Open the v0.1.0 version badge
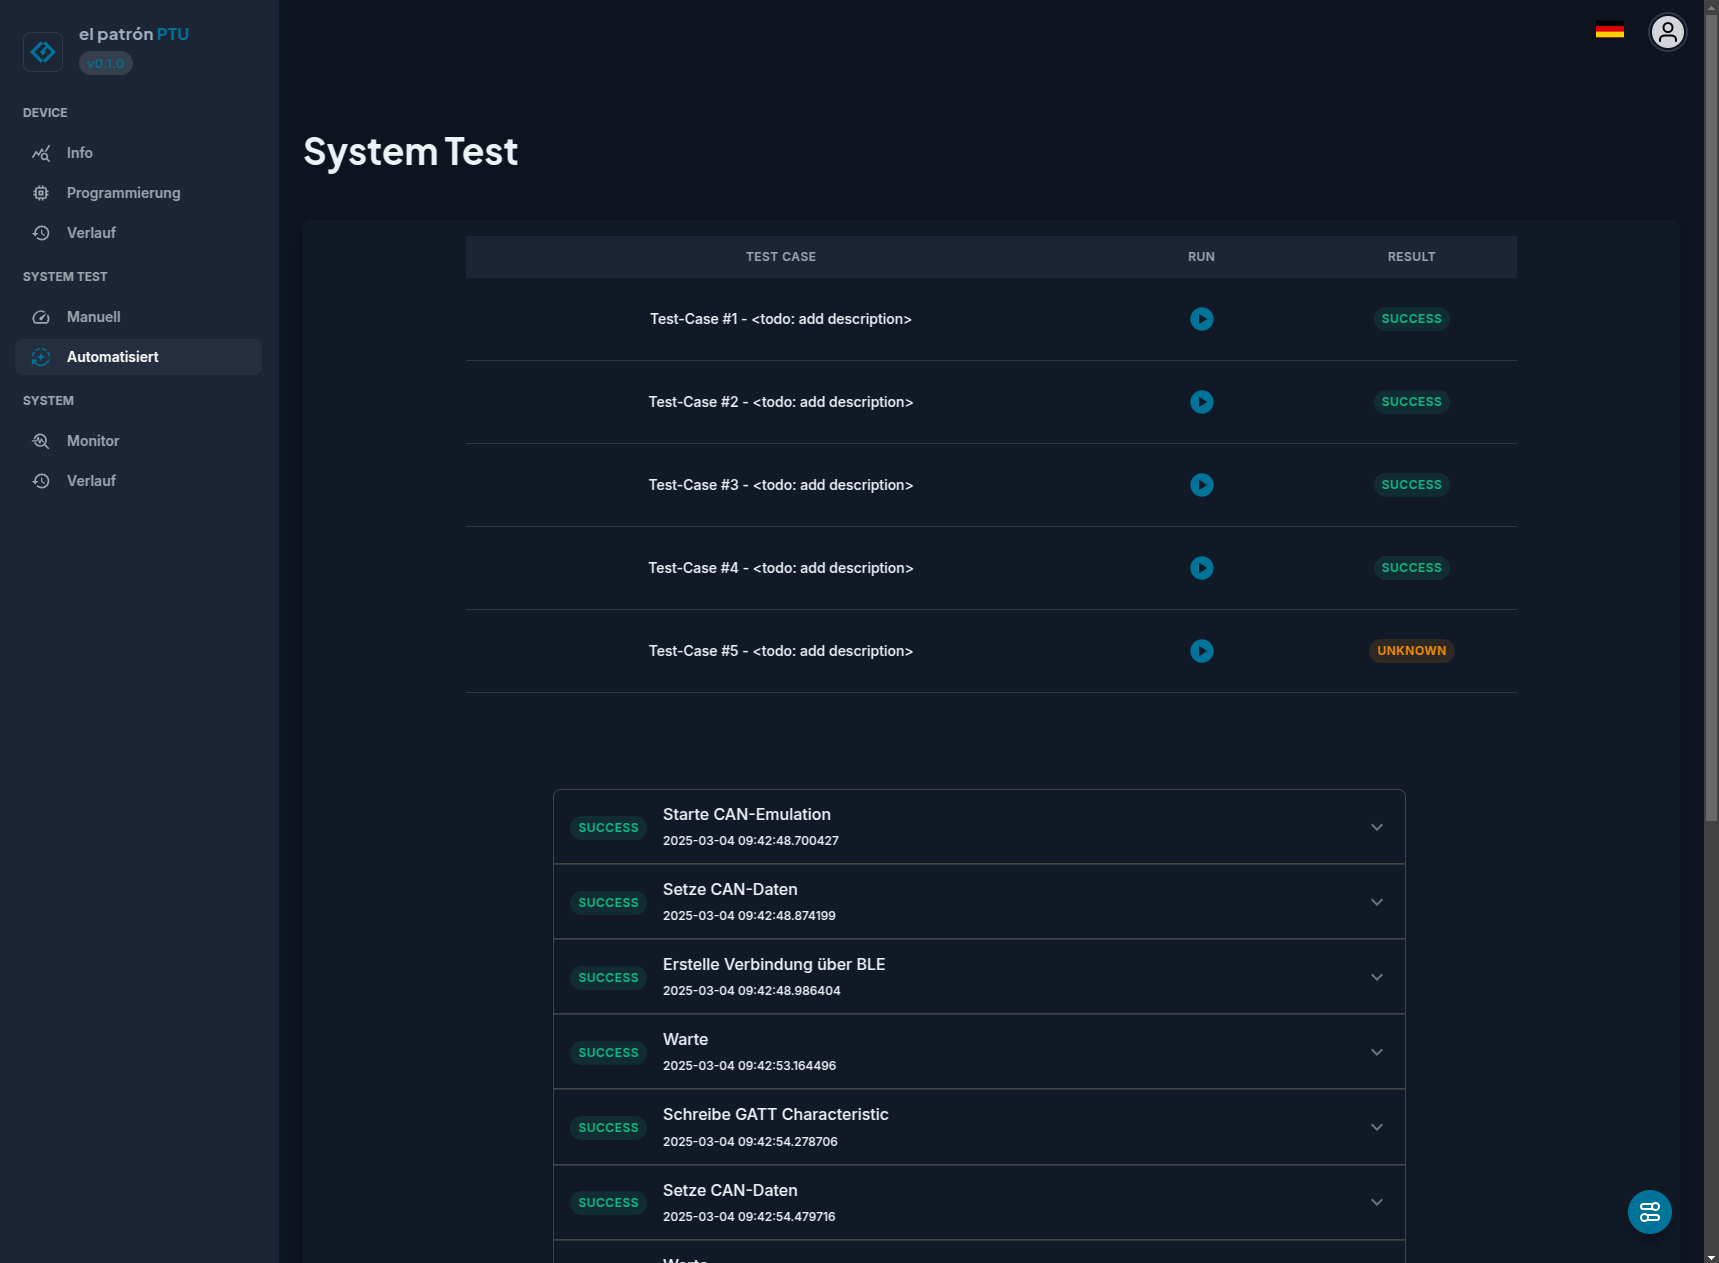 point(105,63)
